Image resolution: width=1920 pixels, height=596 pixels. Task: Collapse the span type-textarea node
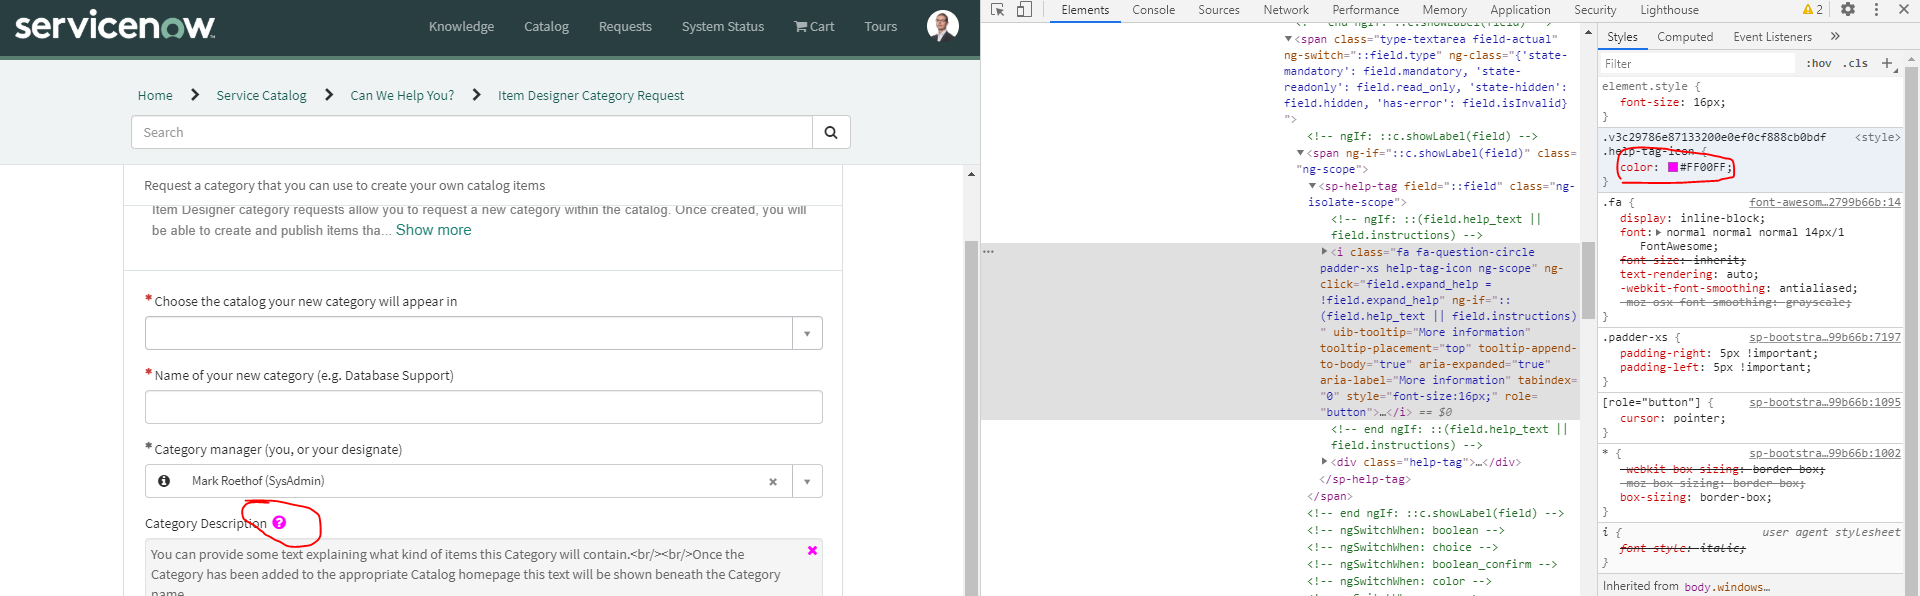(x=1288, y=39)
